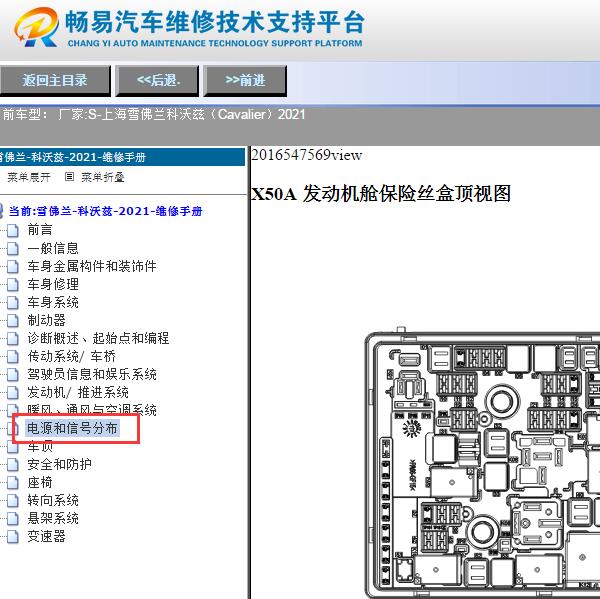The width and height of the screenshot is (600, 599).
Task: Open the 安全和防护 chapter
Action: (59, 464)
